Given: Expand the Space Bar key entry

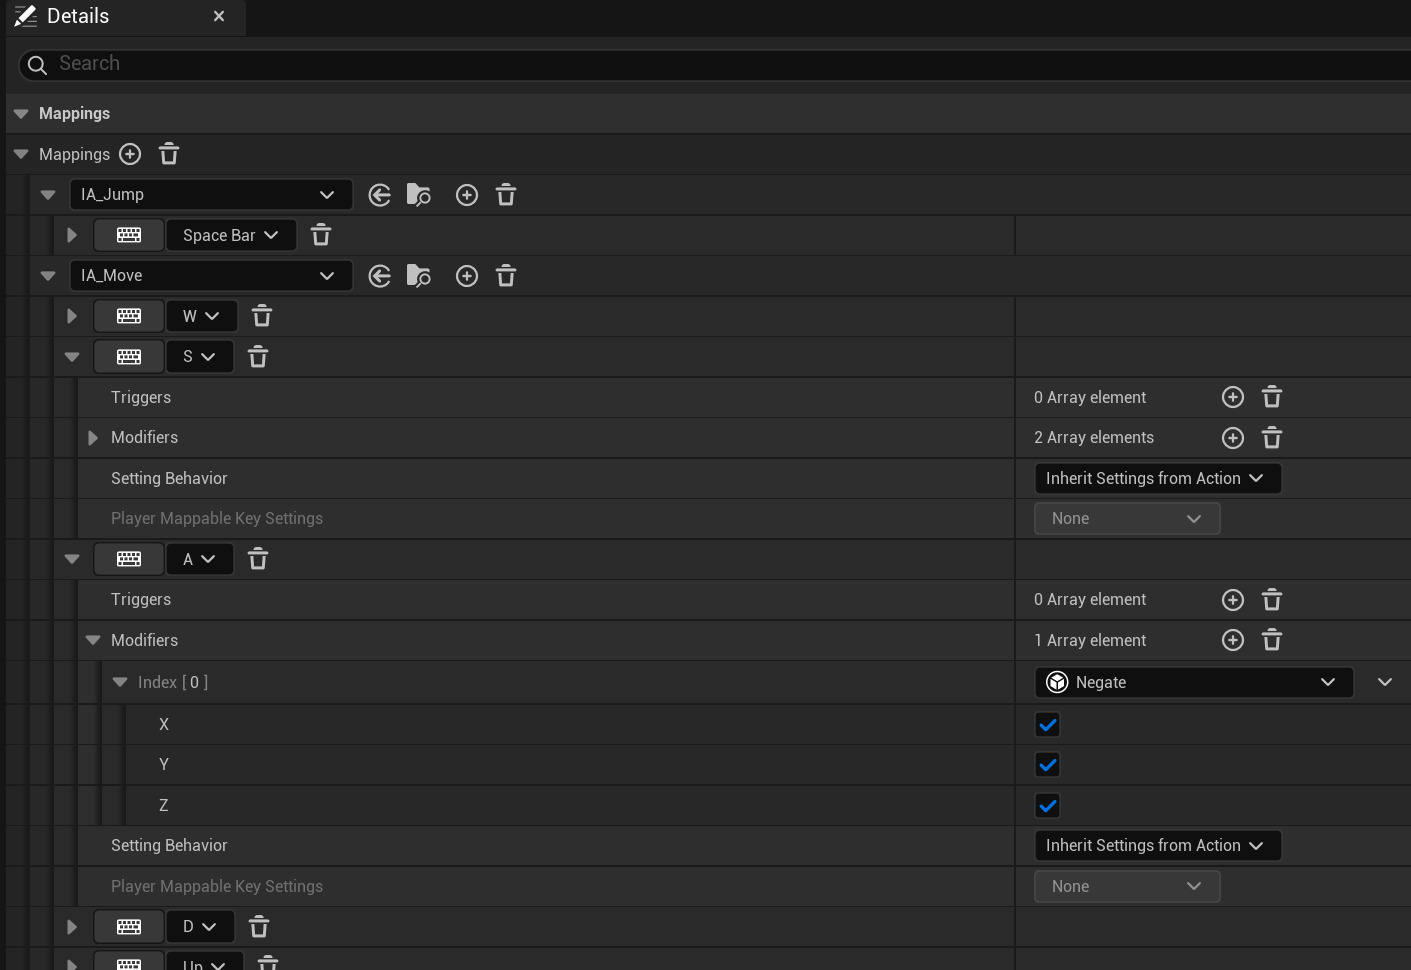Looking at the screenshot, I should point(72,235).
